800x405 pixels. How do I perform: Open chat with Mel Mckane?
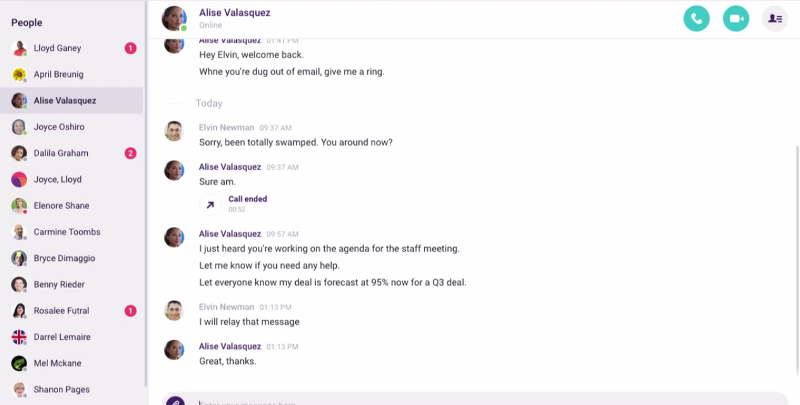56,363
